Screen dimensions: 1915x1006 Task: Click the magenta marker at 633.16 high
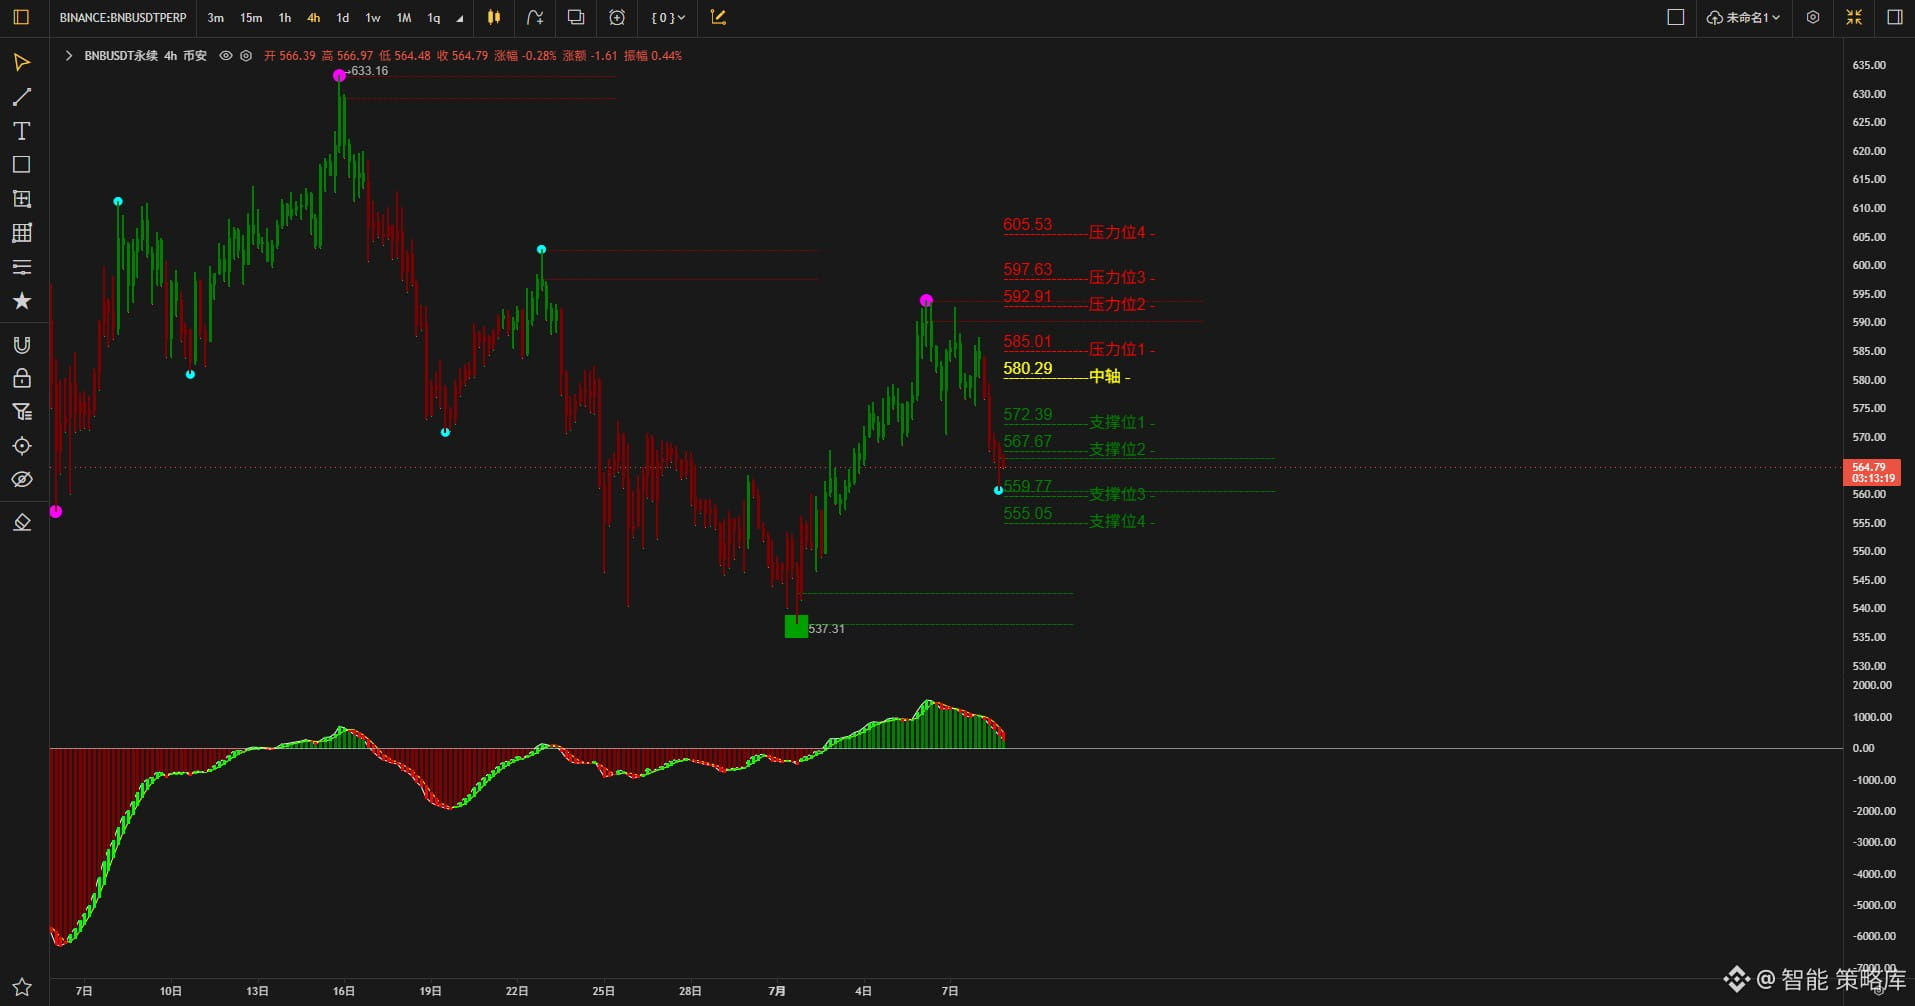coord(339,75)
